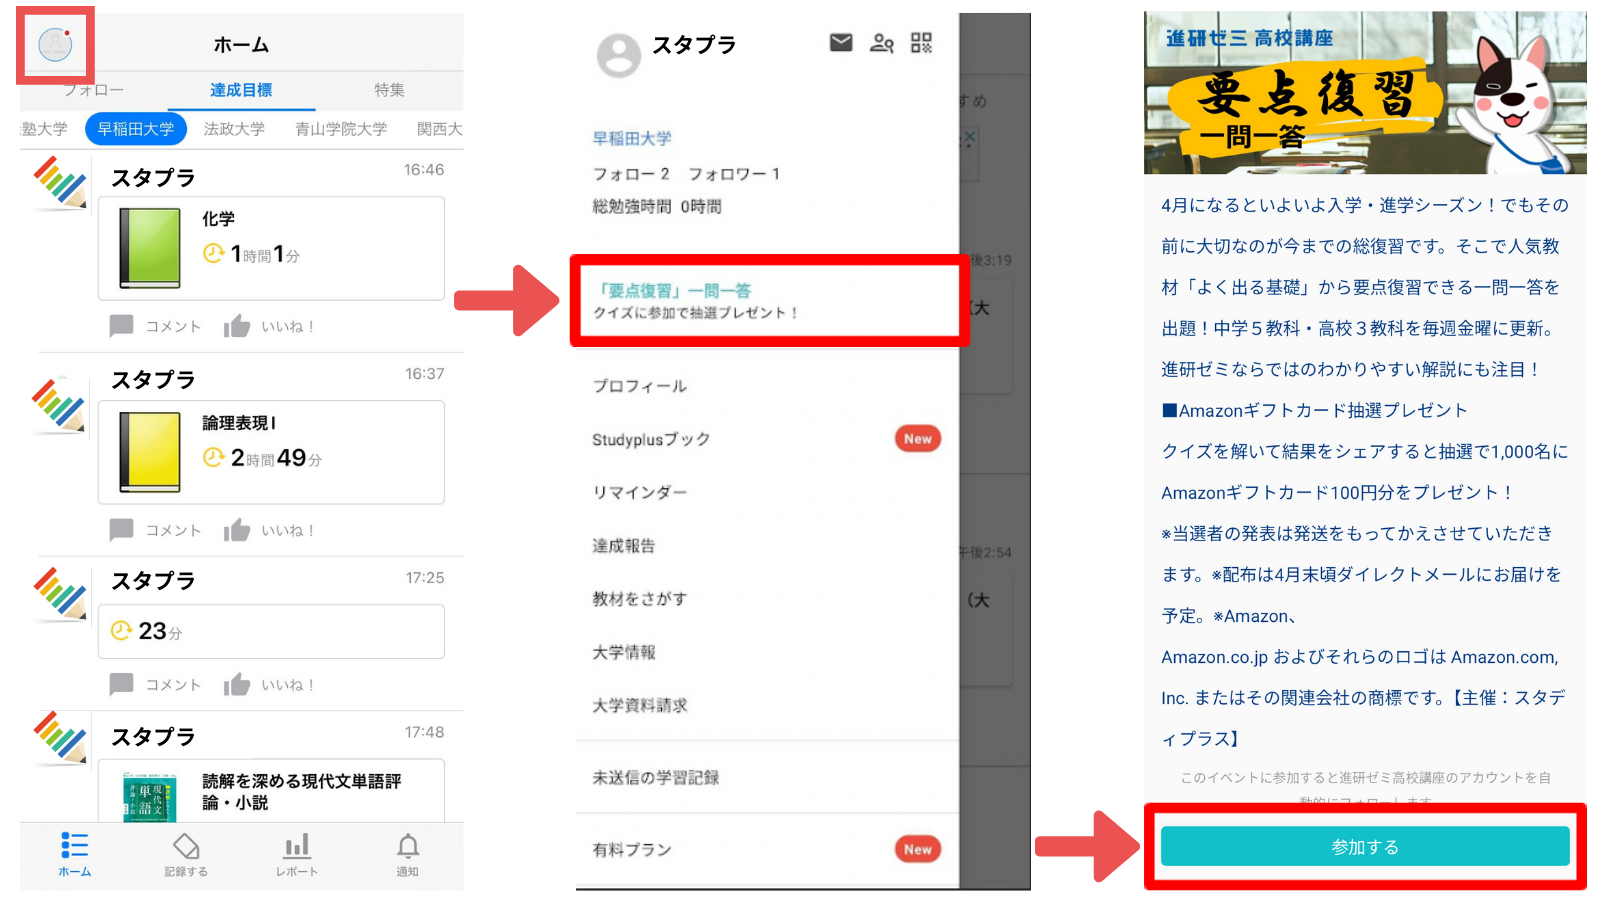Tap the スタプラ avatar in side menu

(x=617, y=55)
